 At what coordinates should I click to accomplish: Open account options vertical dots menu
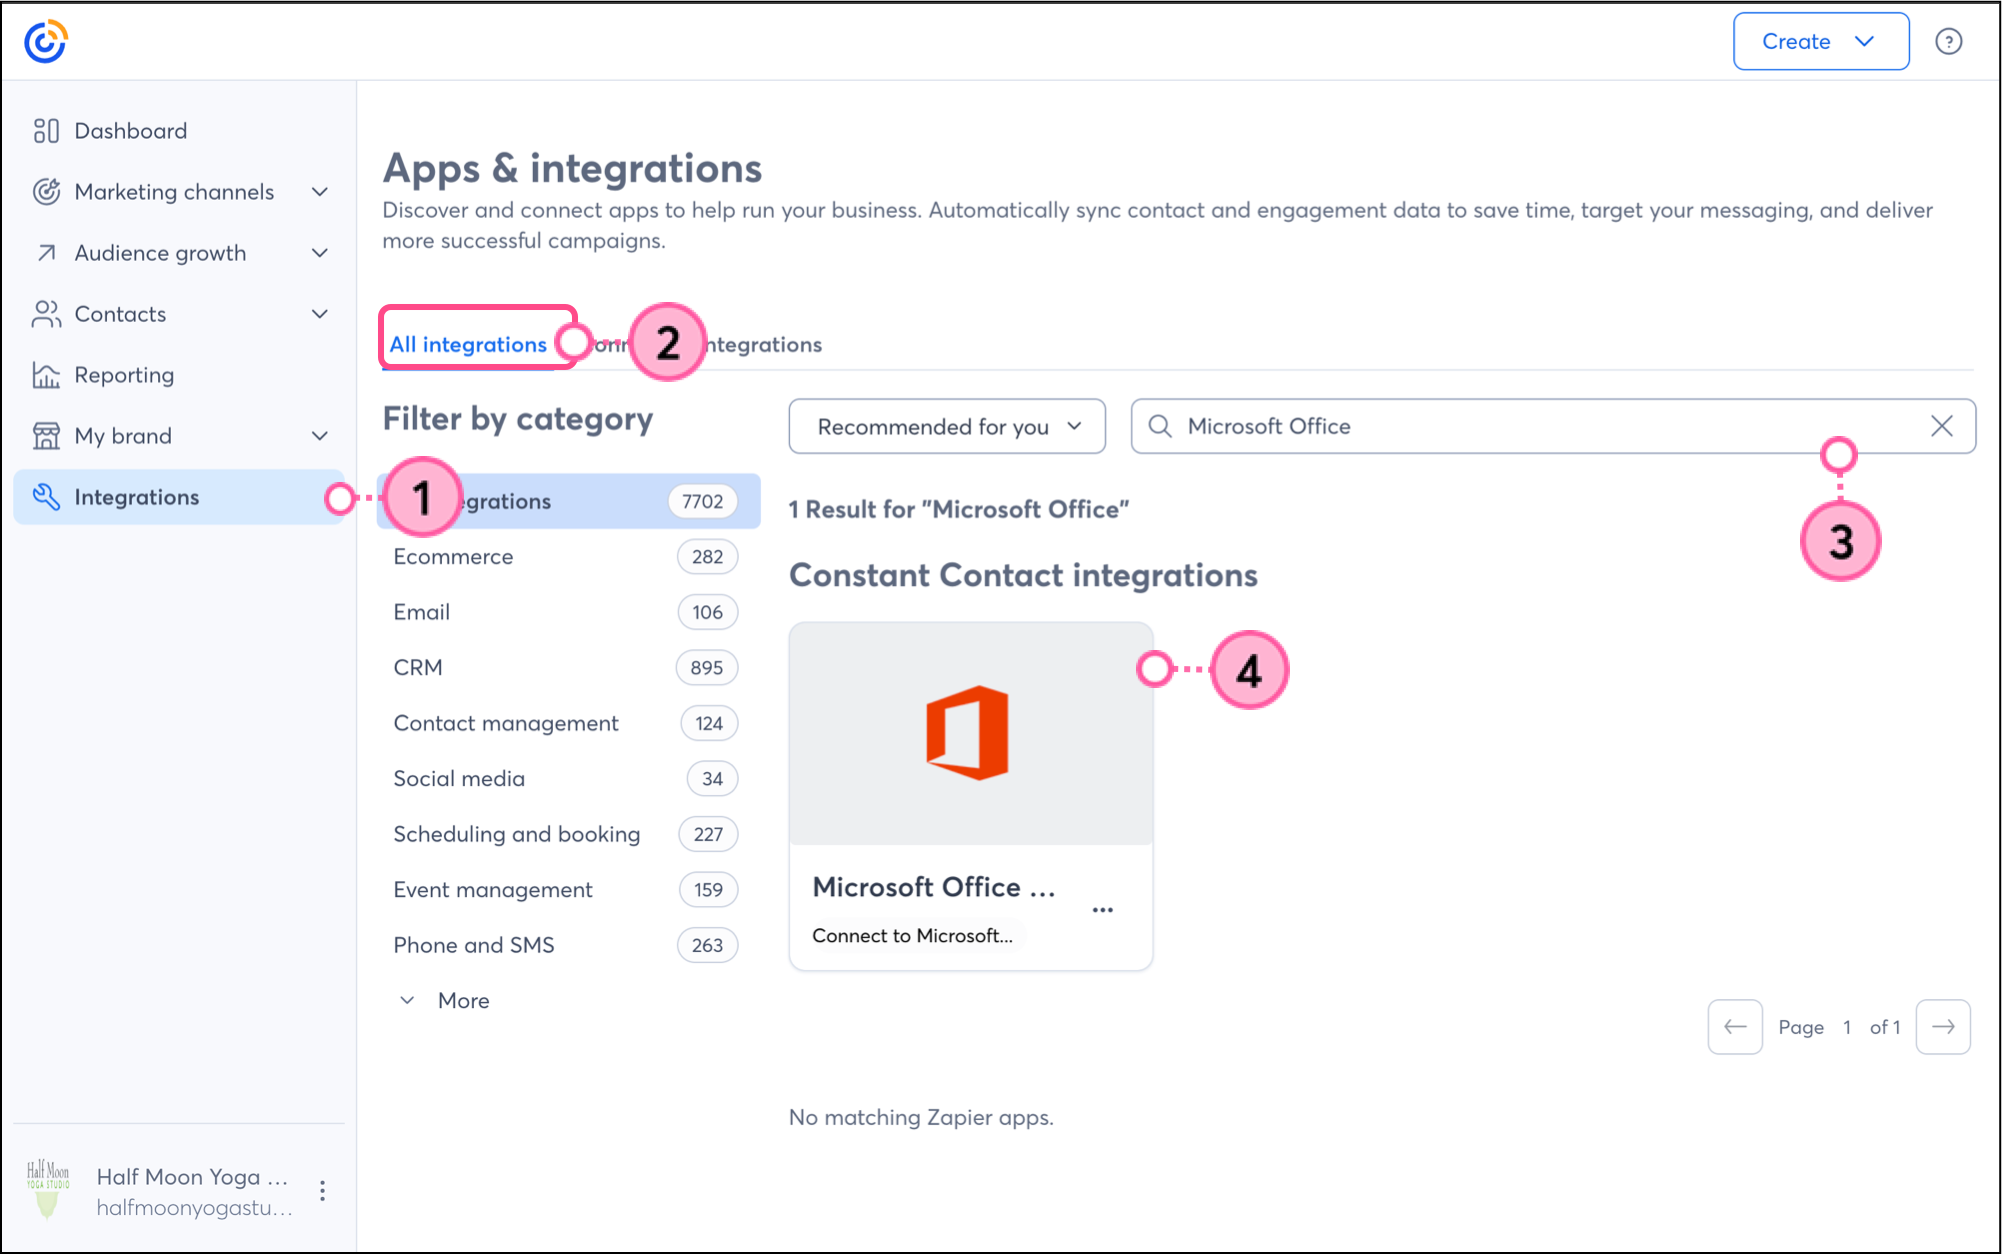[x=322, y=1191]
